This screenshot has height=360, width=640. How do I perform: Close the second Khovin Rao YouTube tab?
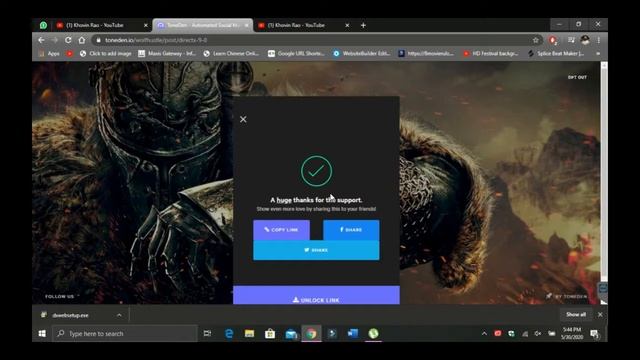pyautogui.click(x=347, y=25)
